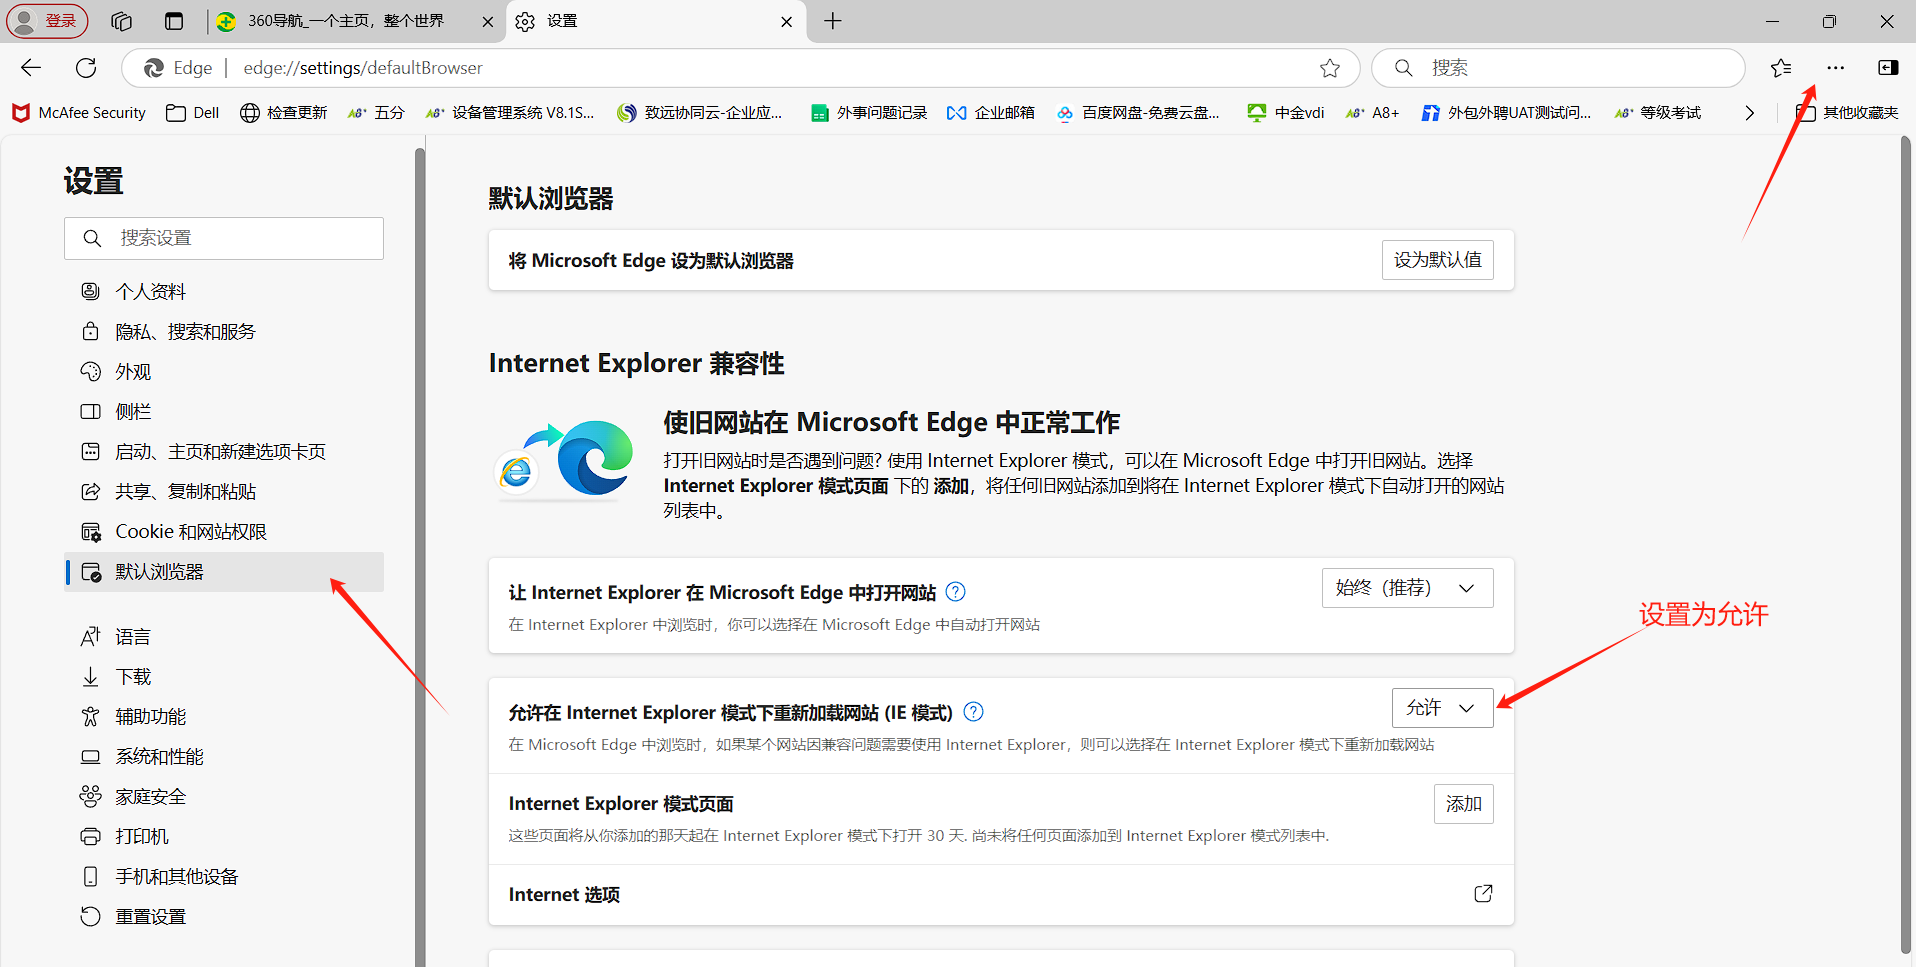Open the Settings and more menu
The height and width of the screenshot is (967, 1916).
click(1835, 68)
